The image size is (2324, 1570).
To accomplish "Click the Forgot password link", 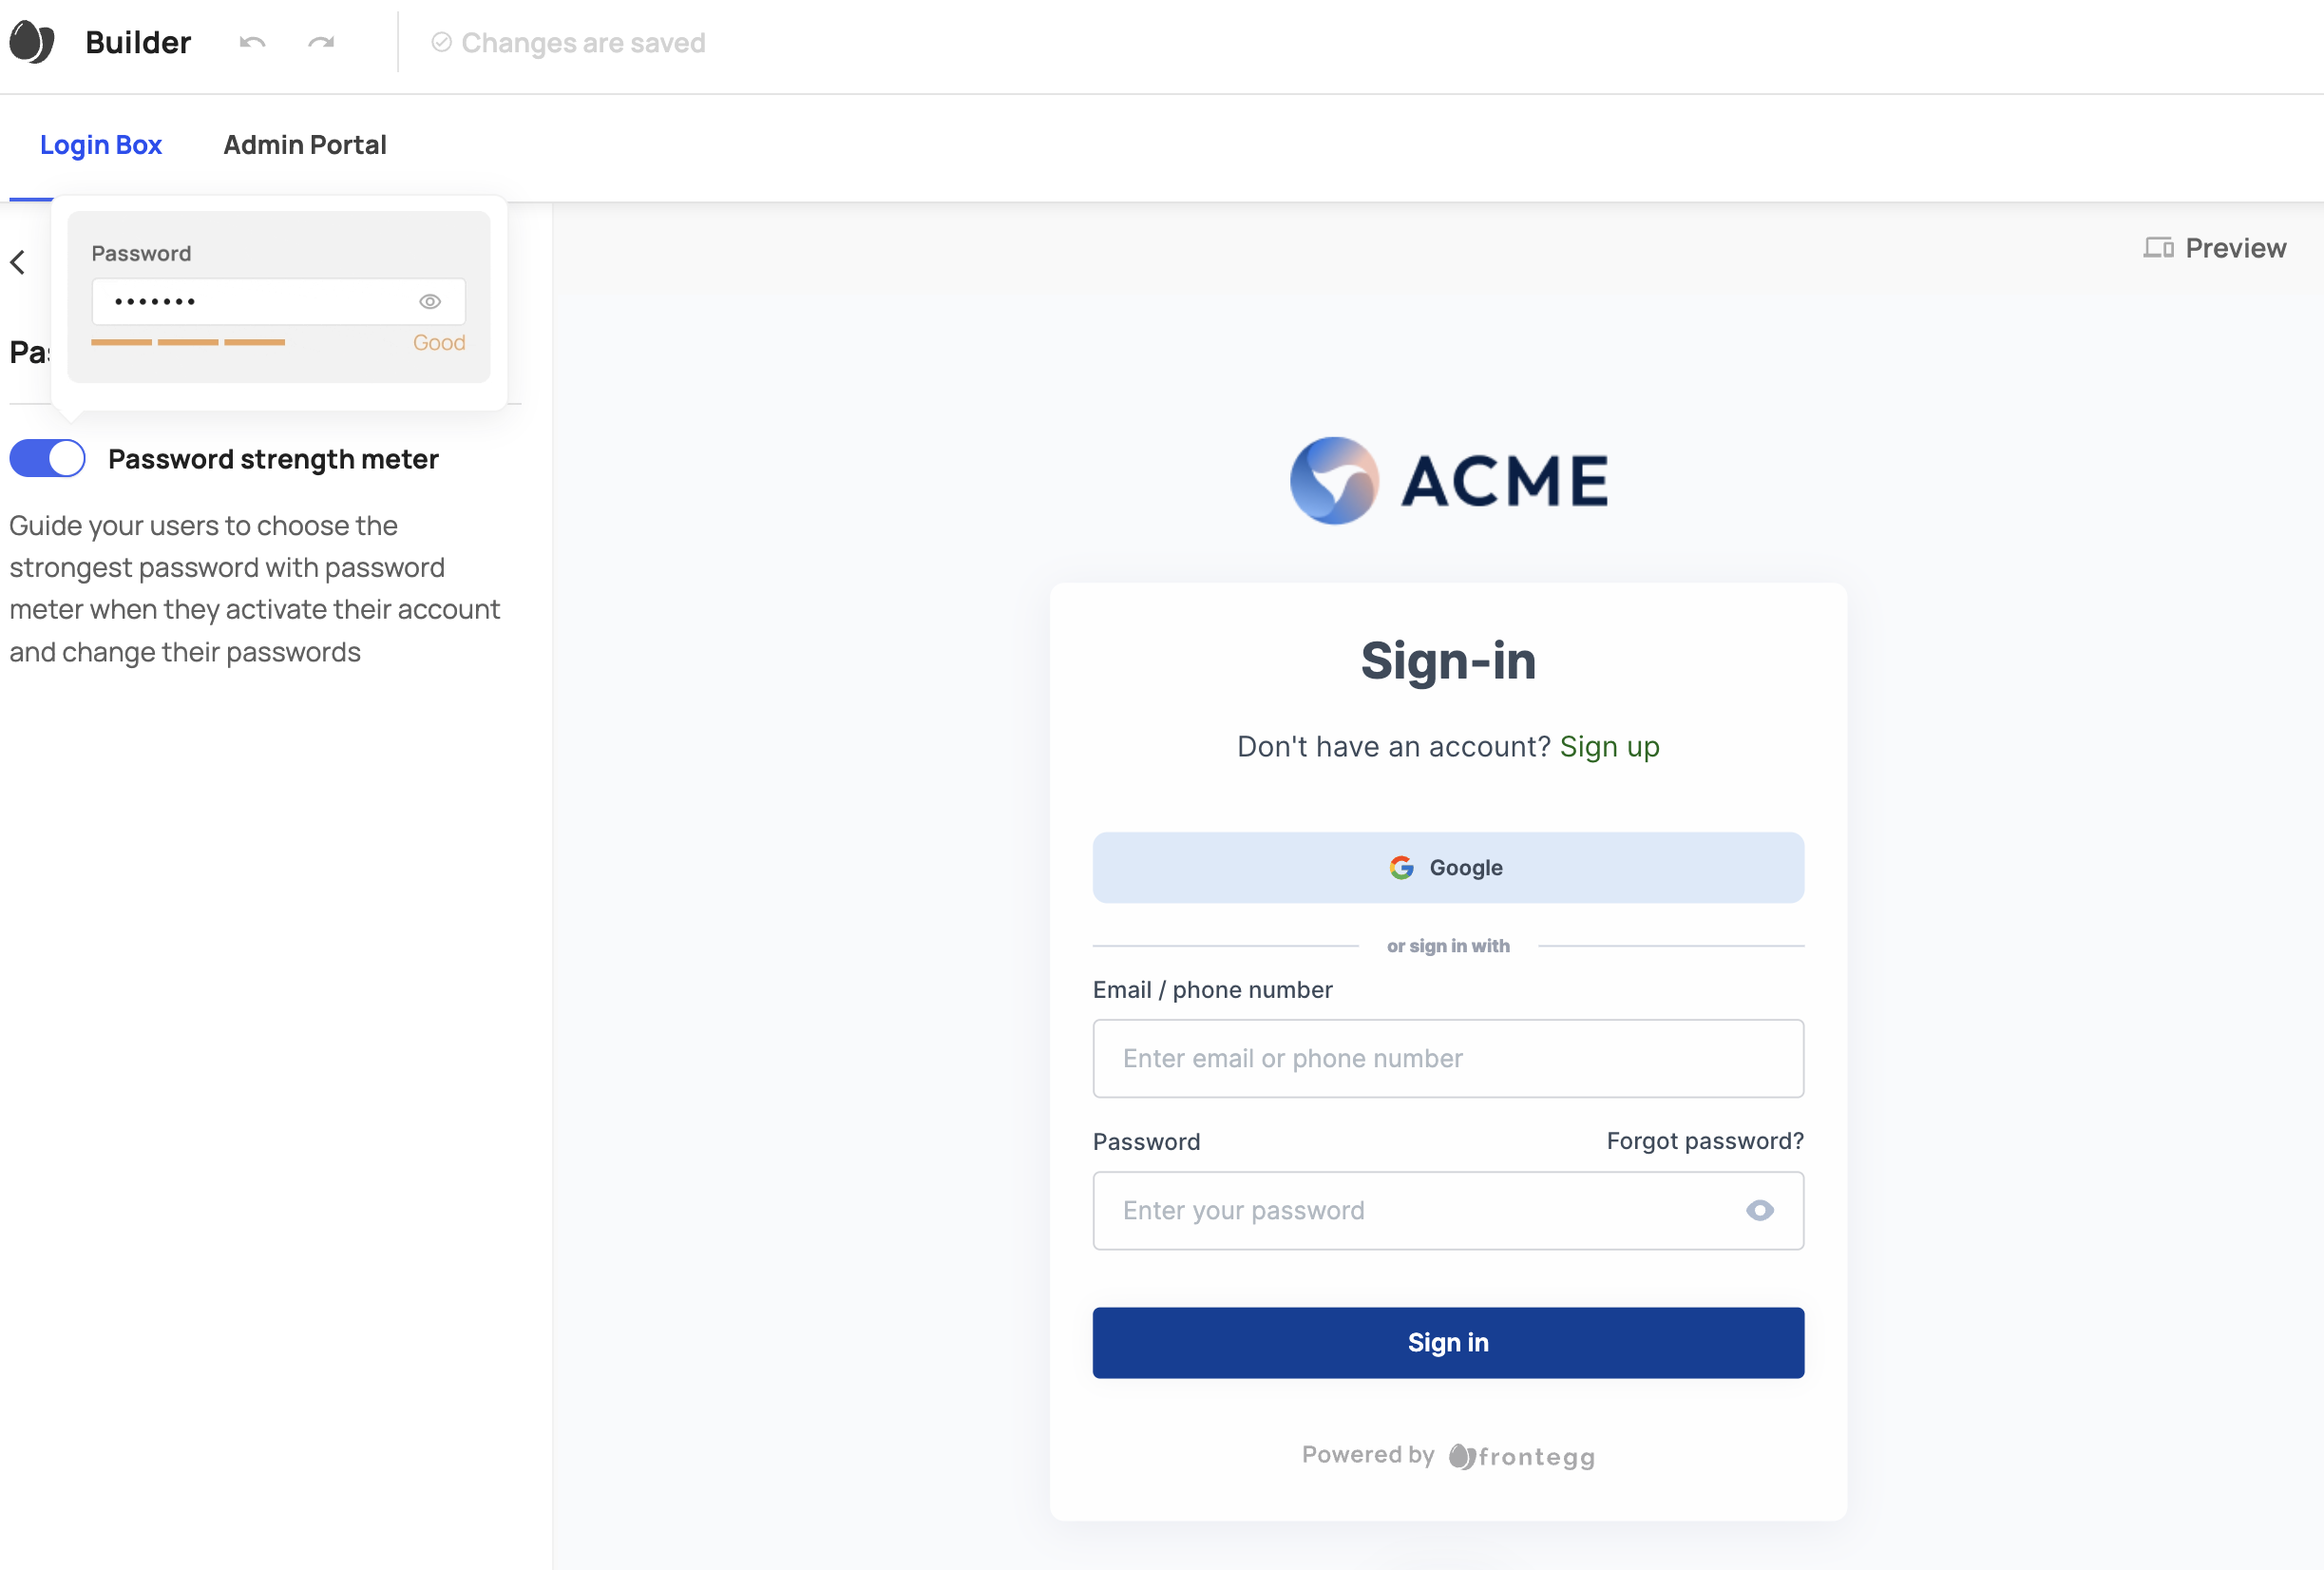I will (x=1705, y=1140).
